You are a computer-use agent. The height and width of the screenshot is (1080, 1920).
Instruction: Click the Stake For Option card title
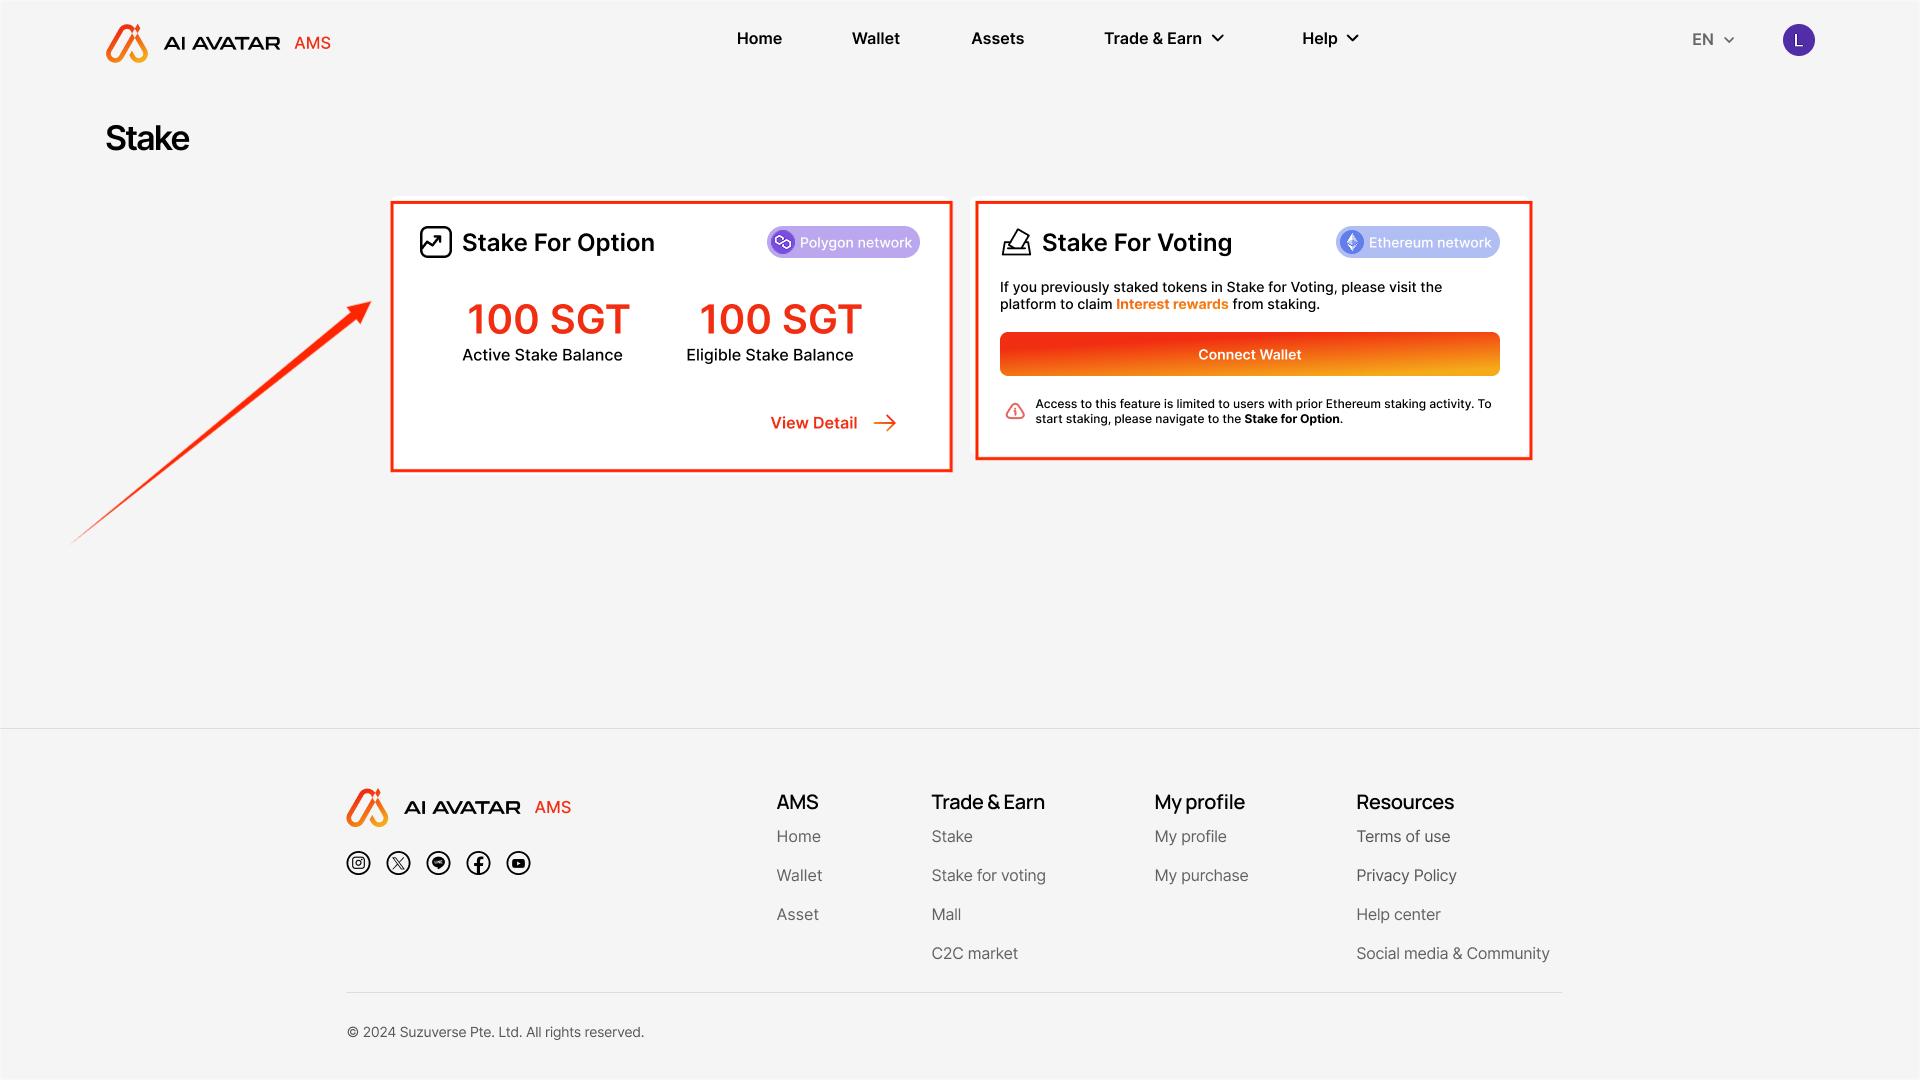click(558, 242)
